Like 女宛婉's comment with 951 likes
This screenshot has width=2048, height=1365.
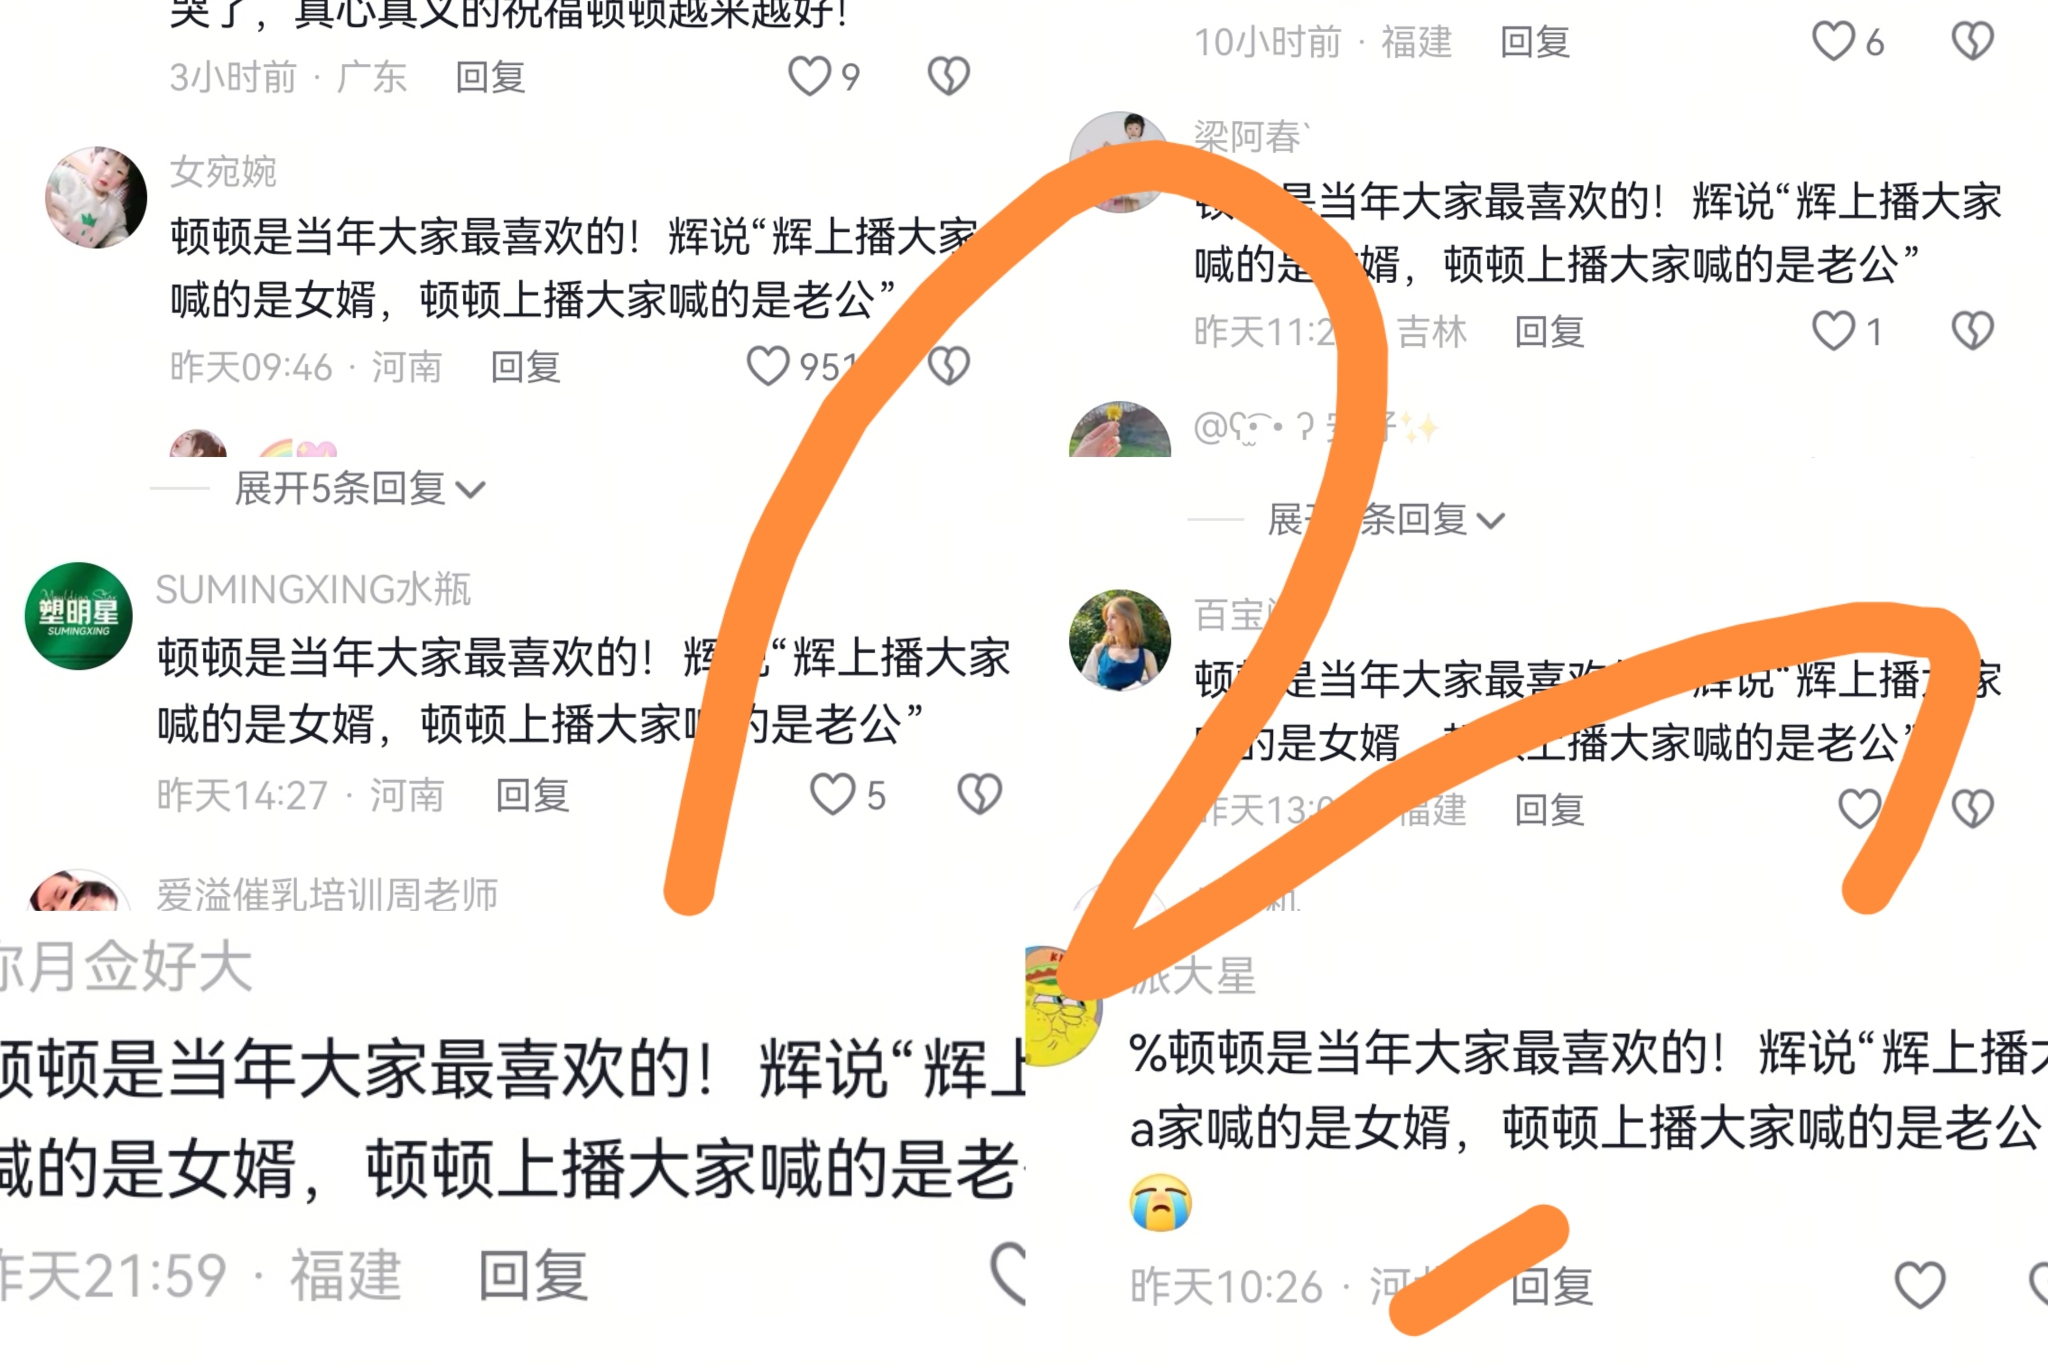768,366
